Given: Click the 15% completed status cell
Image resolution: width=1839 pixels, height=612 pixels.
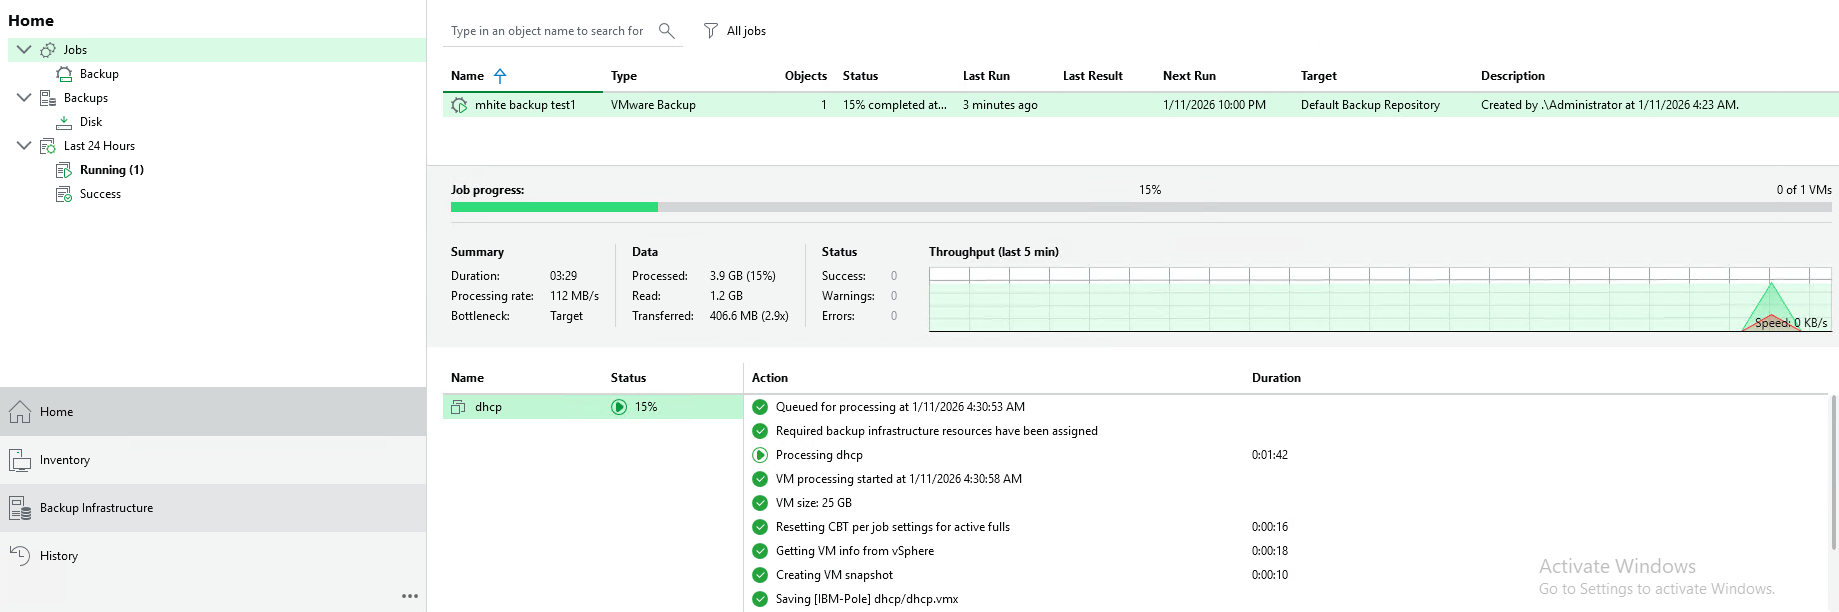Looking at the screenshot, I should [894, 105].
